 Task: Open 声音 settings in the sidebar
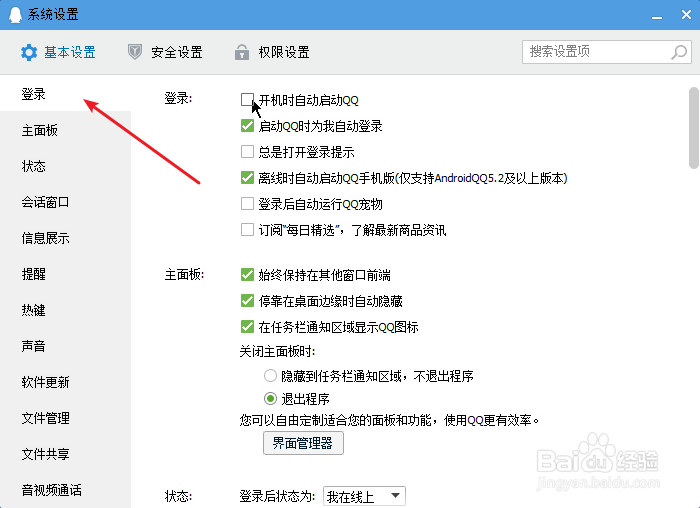(x=65, y=346)
